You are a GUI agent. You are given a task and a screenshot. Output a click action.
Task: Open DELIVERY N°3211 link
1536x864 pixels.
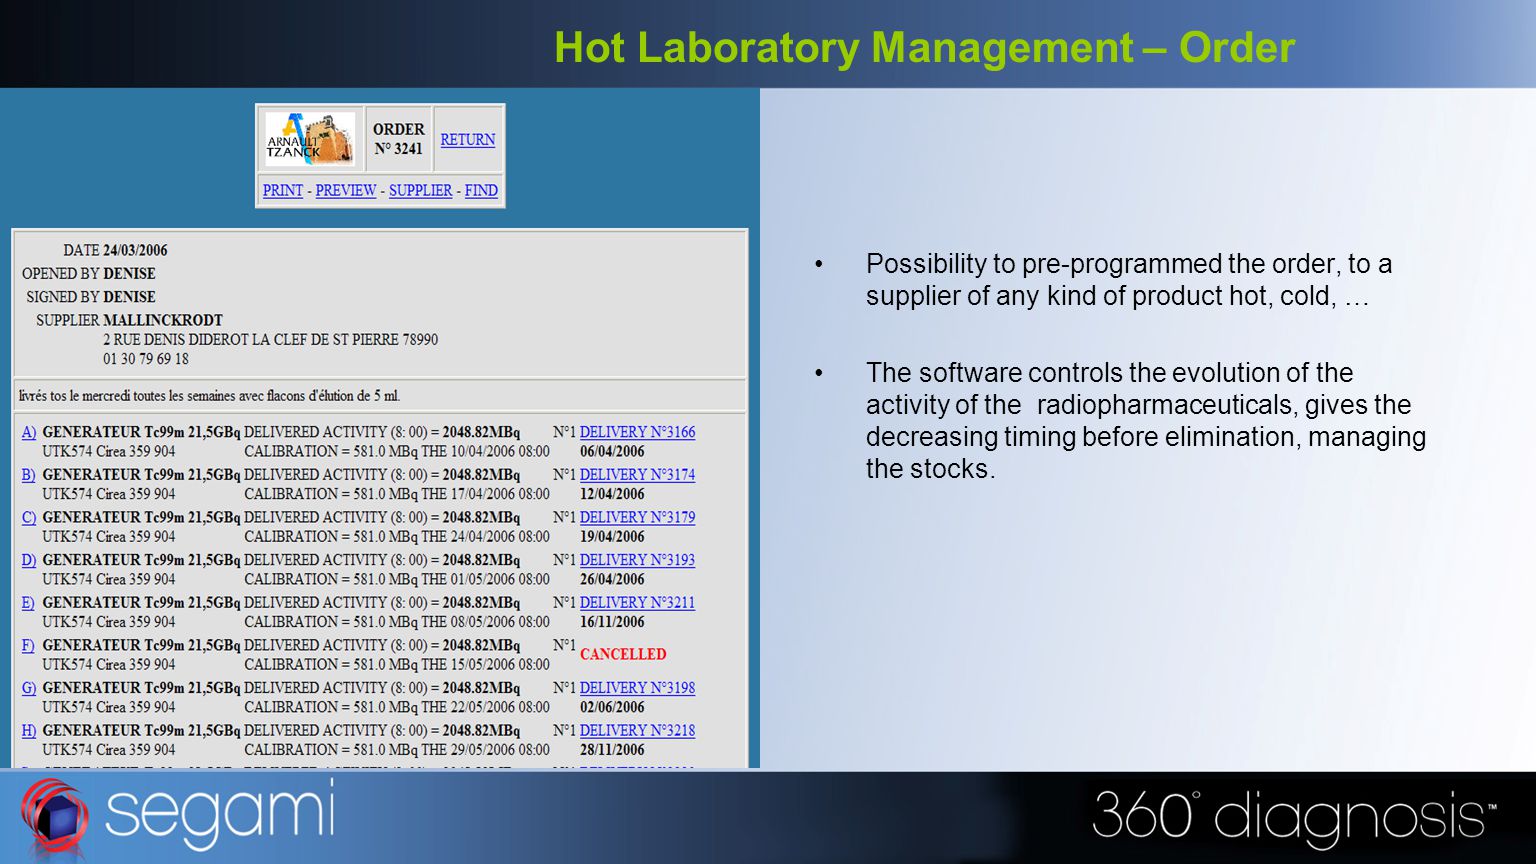[x=637, y=603]
